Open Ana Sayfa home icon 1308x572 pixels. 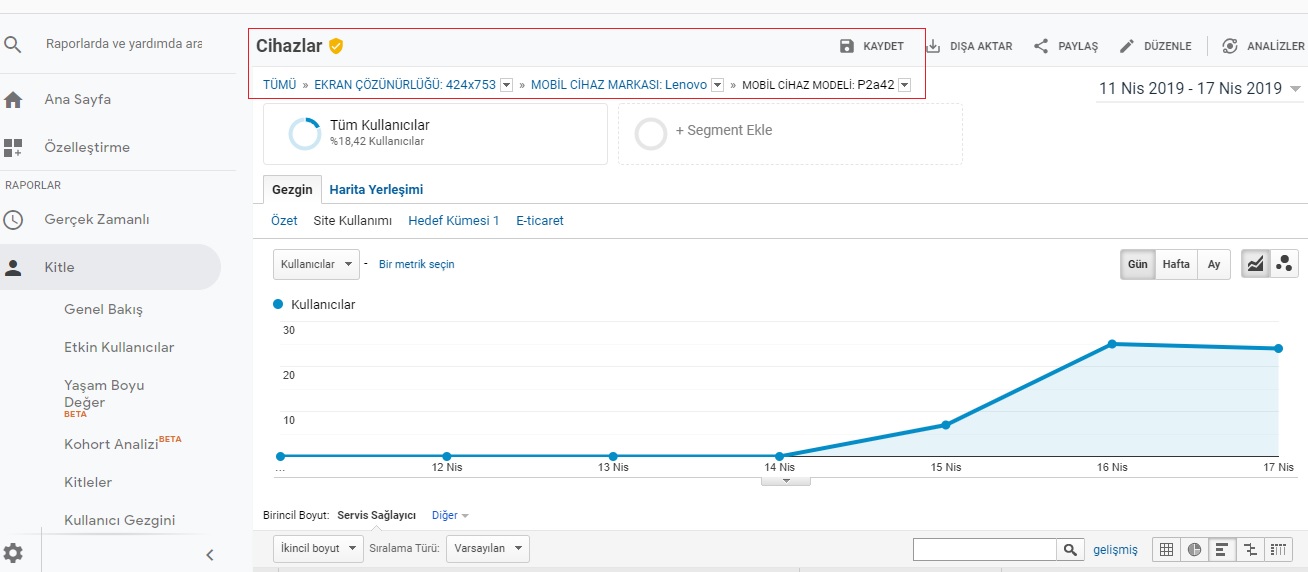pyautogui.click(x=13, y=100)
